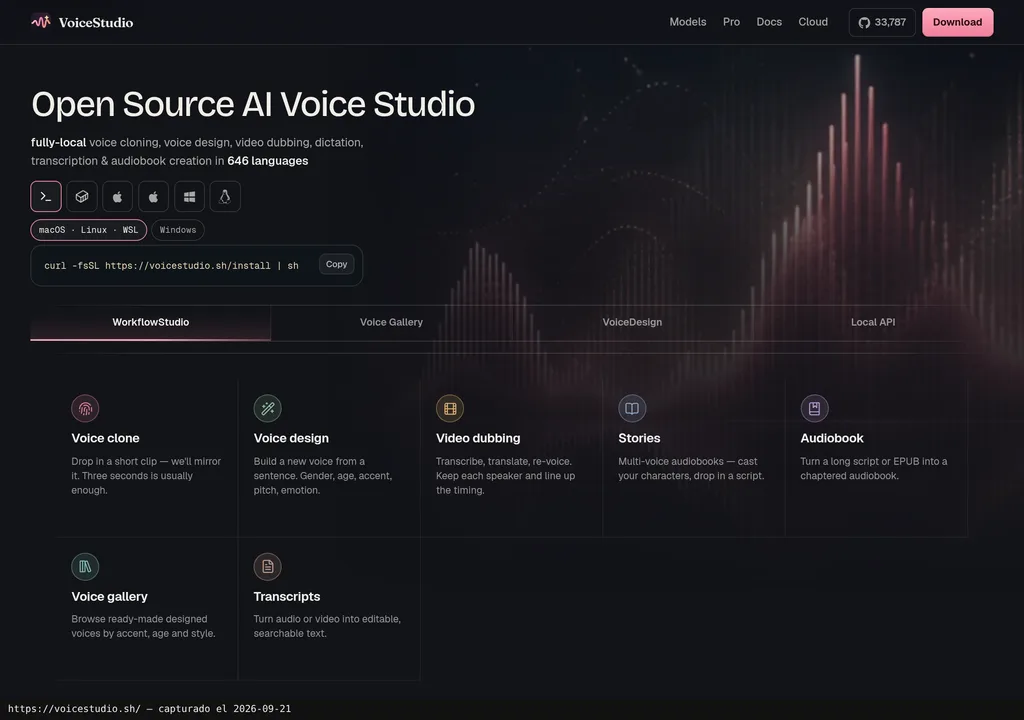
Task: Open the Audiobook card title
Action: click(x=832, y=438)
